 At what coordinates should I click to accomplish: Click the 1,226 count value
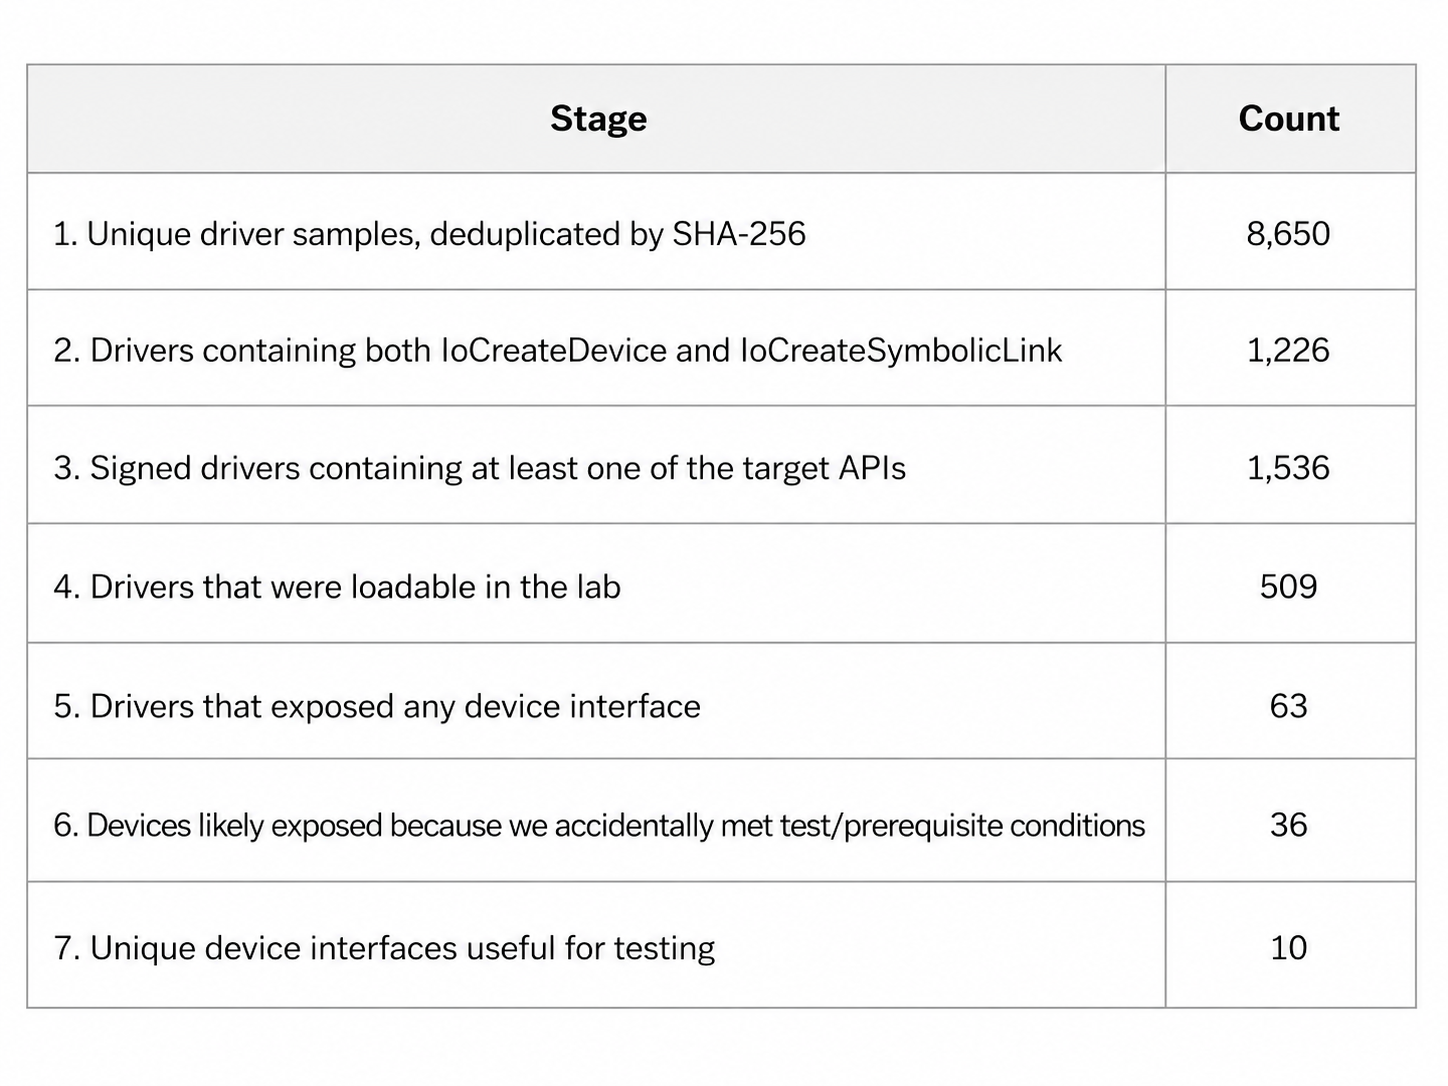(x=1288, y=350)
